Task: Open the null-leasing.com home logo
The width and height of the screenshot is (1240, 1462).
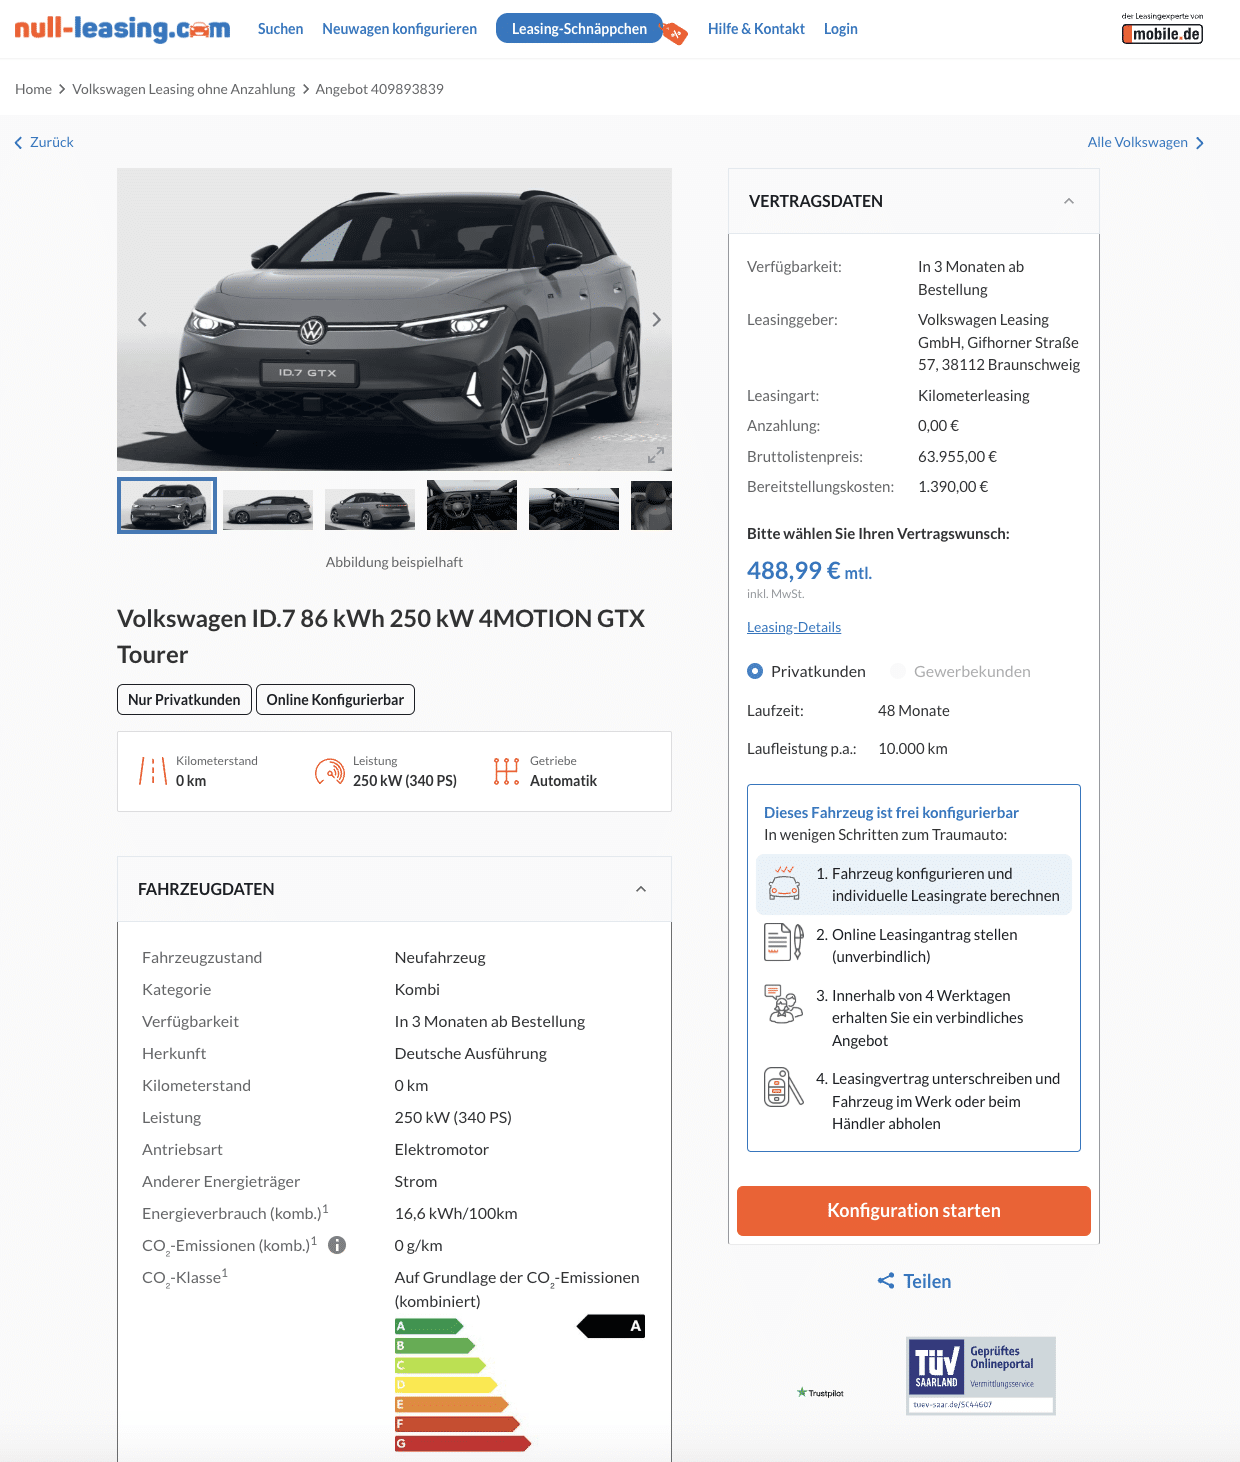Action: 122,29
